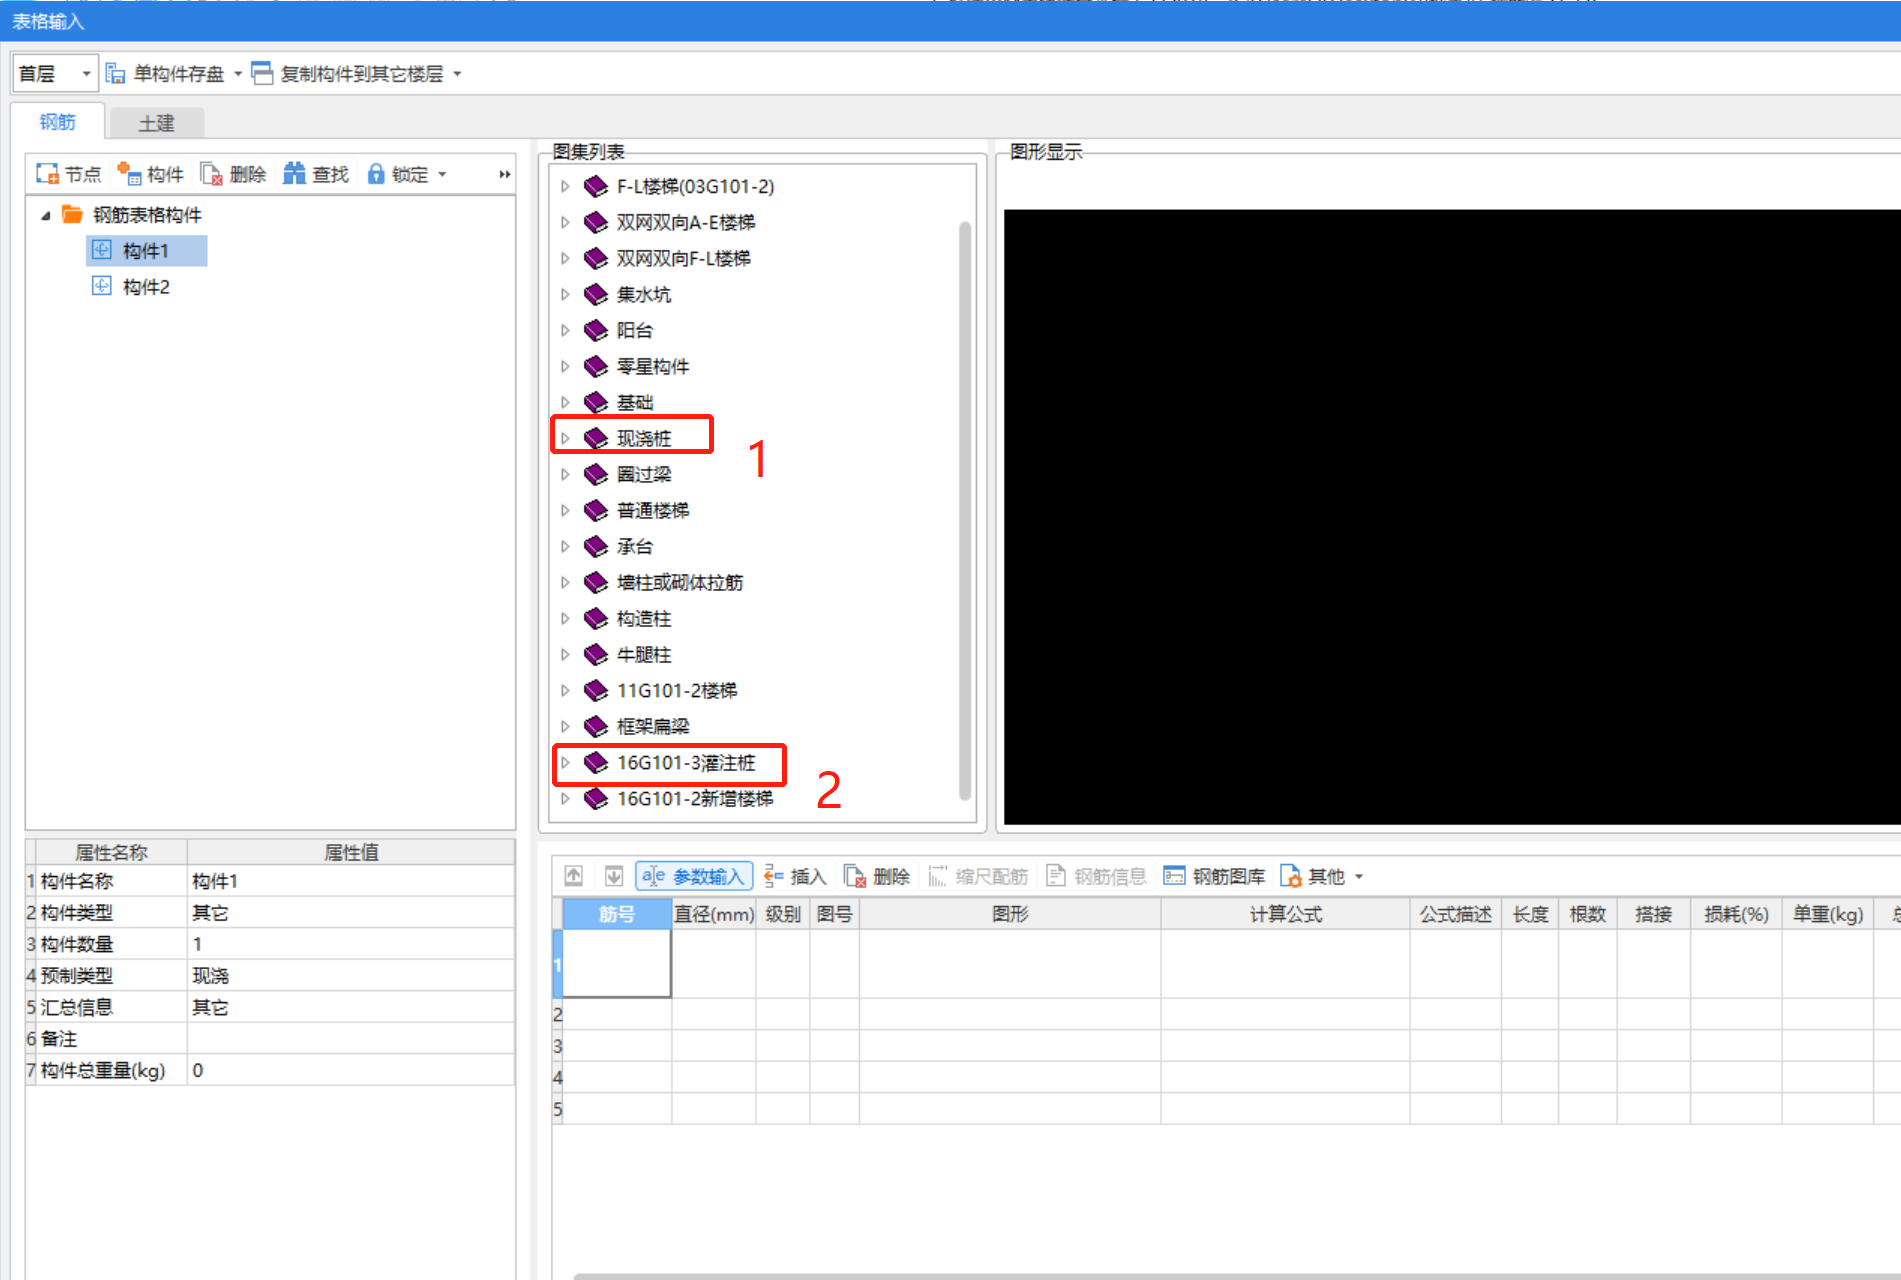
Task: Open the 首层 floor dropdown
Action: [x=86, y=74]
